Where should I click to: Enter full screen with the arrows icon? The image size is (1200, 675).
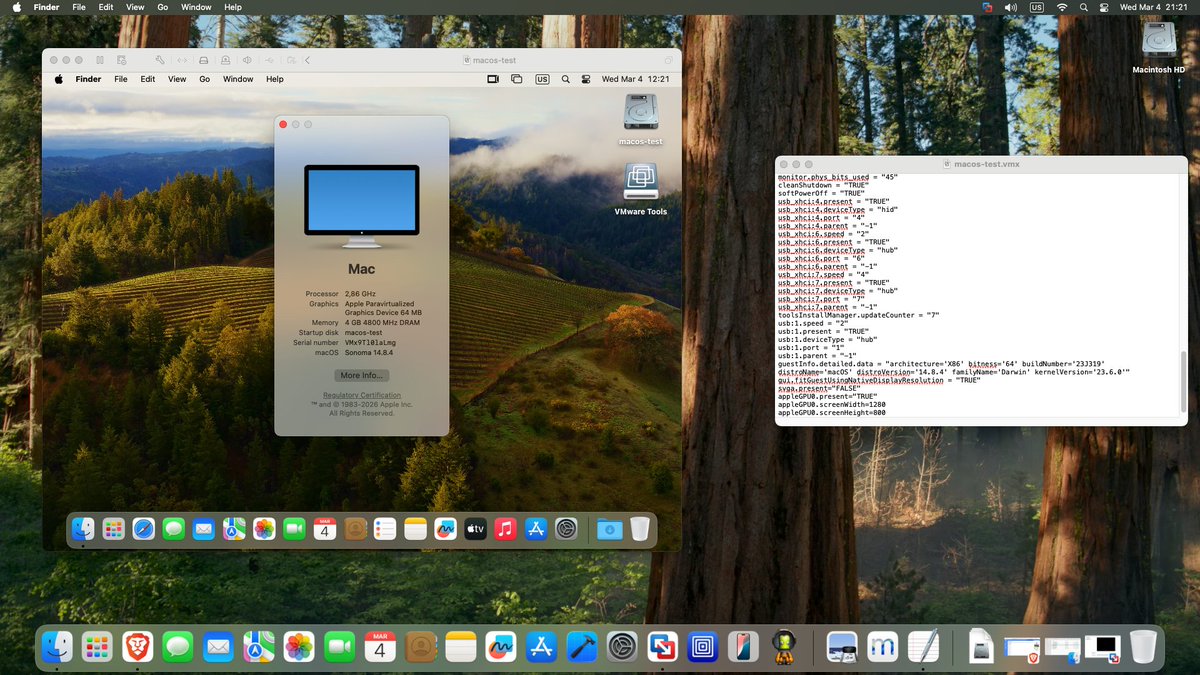[x=183, y=60]
